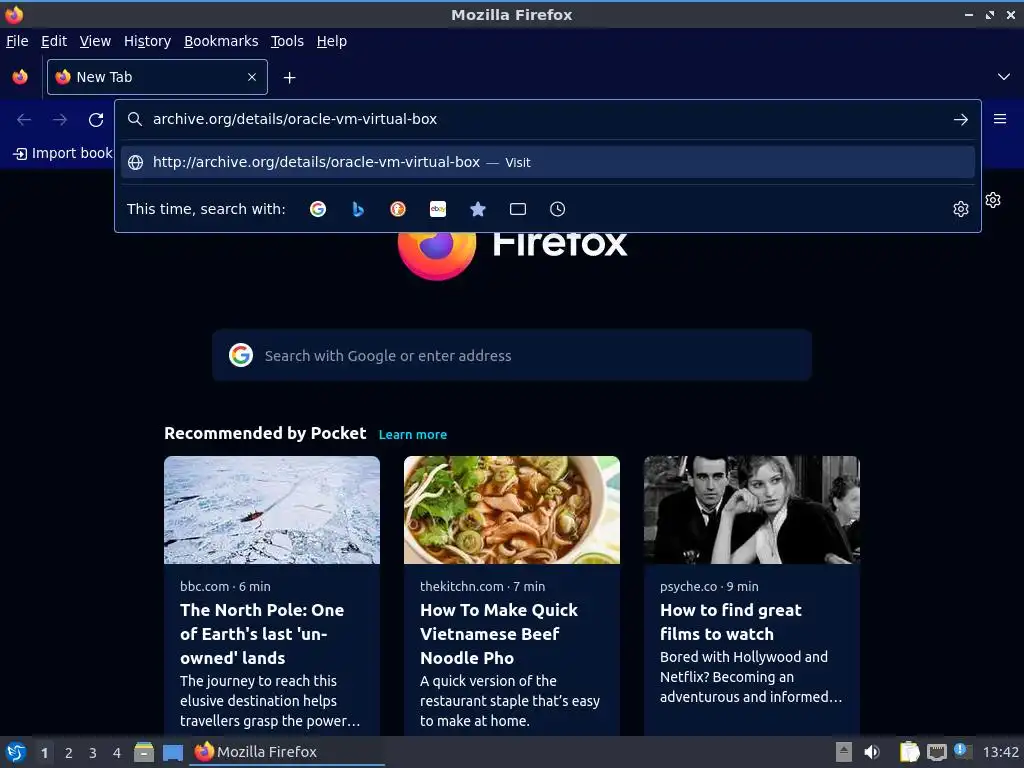Open search settings gear in URL dropdown
The image size is (1024, 768).
(961, 209)
